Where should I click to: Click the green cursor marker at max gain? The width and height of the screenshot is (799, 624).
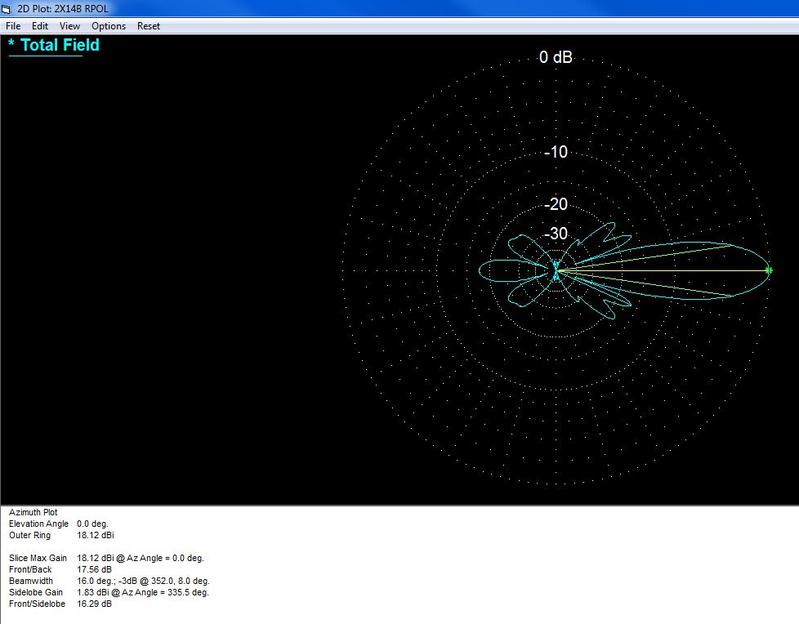[x=769, y=270]
